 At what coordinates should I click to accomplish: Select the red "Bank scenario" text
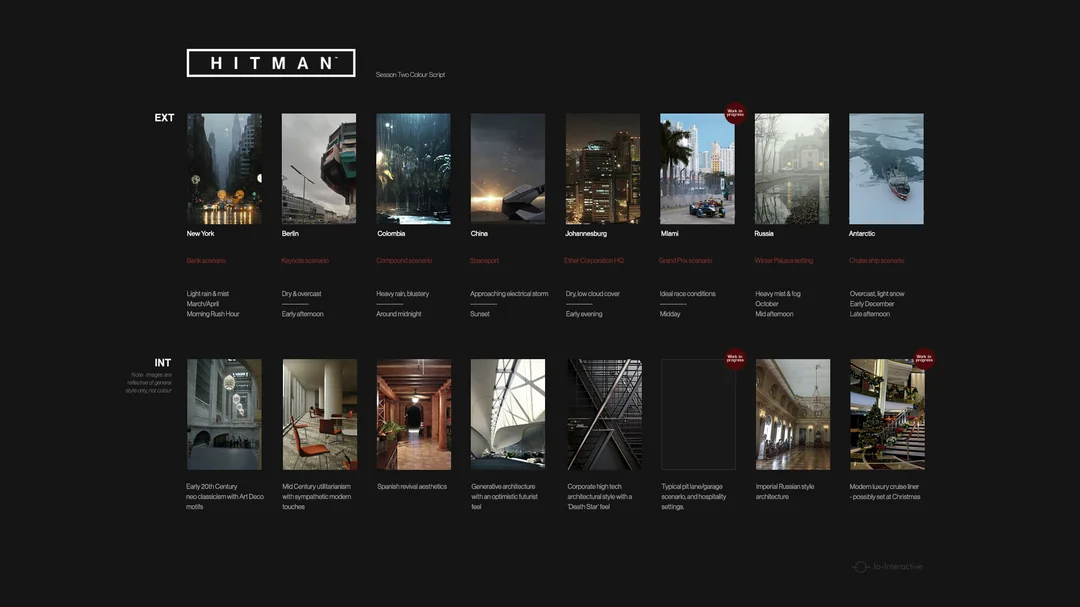(206, 260)
